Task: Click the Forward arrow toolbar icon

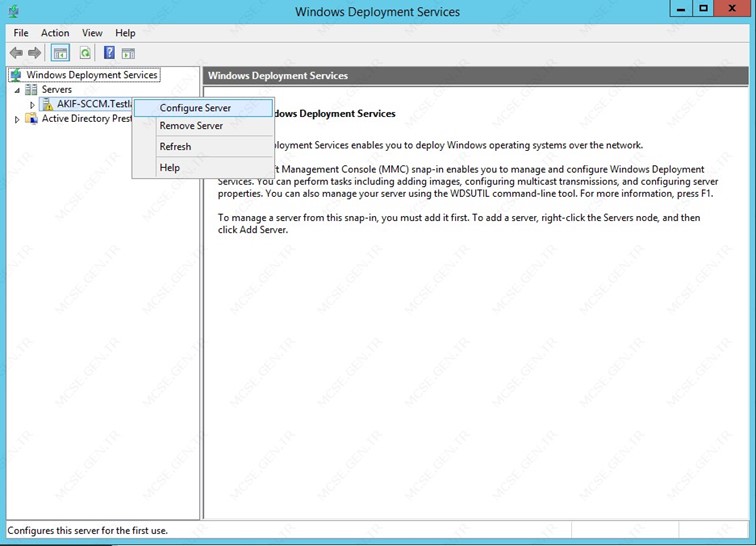Action: click(x=34, y=53)
